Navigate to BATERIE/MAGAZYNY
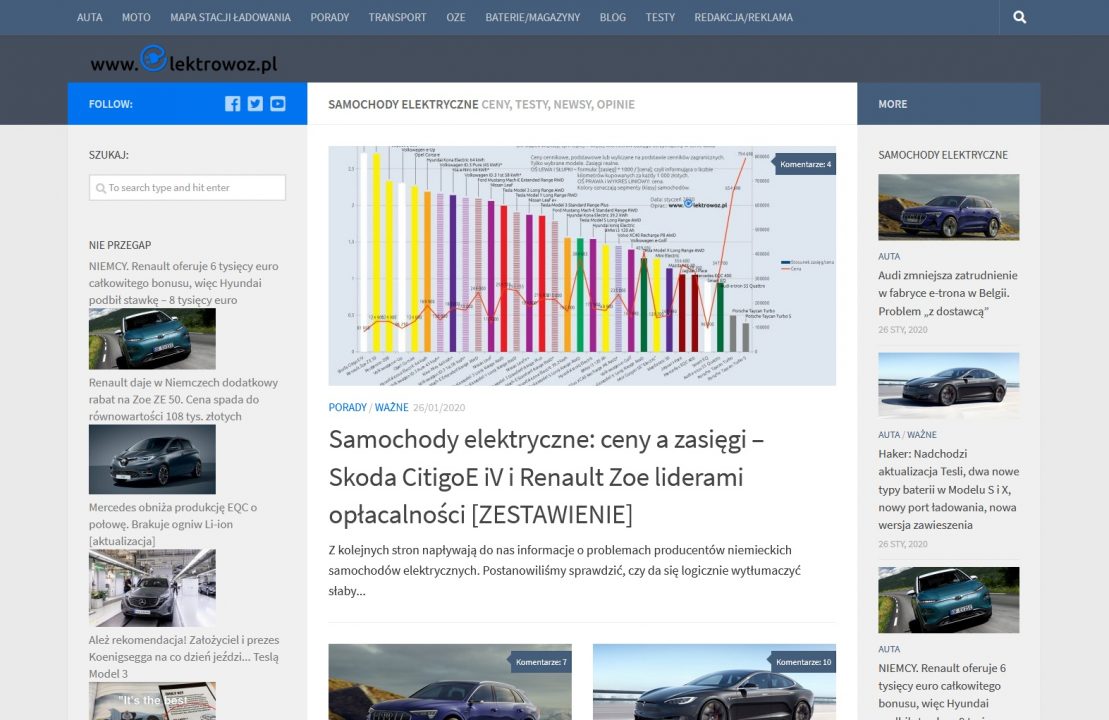 pos(533,17)
